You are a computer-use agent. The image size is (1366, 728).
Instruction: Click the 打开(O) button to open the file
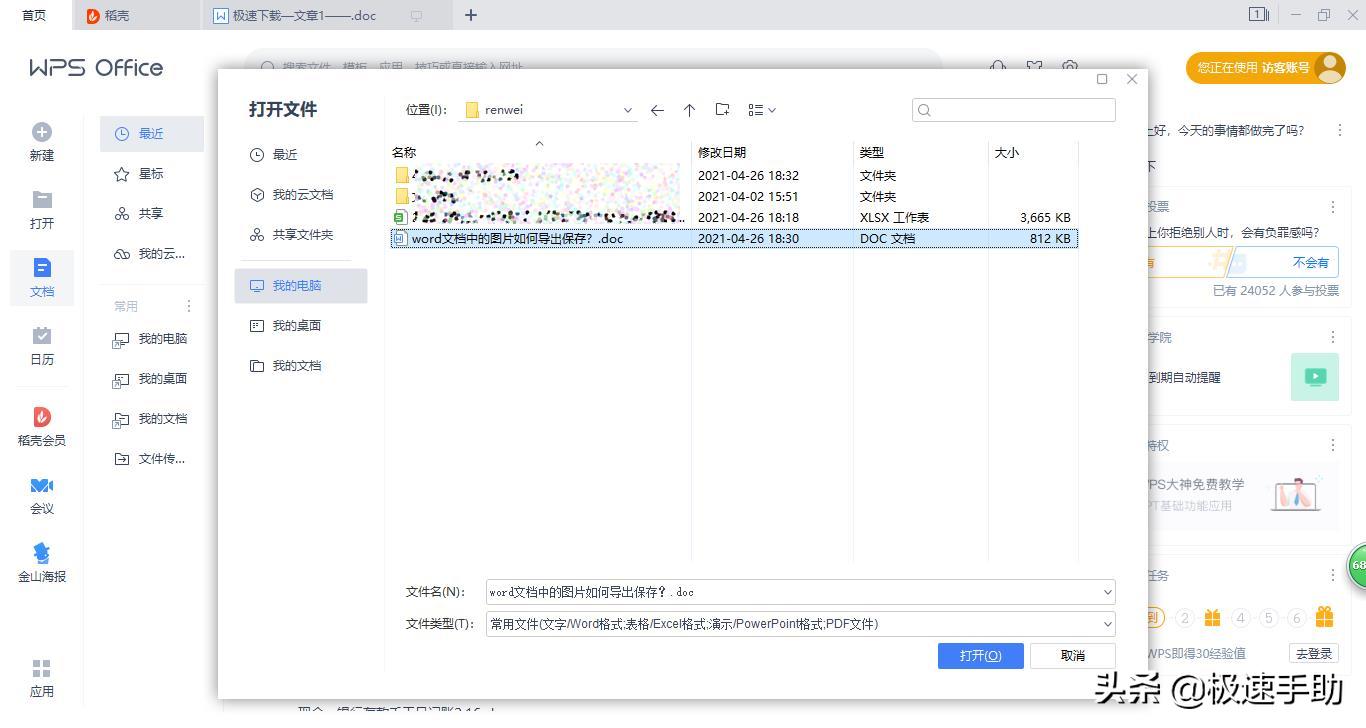point(979,655)
